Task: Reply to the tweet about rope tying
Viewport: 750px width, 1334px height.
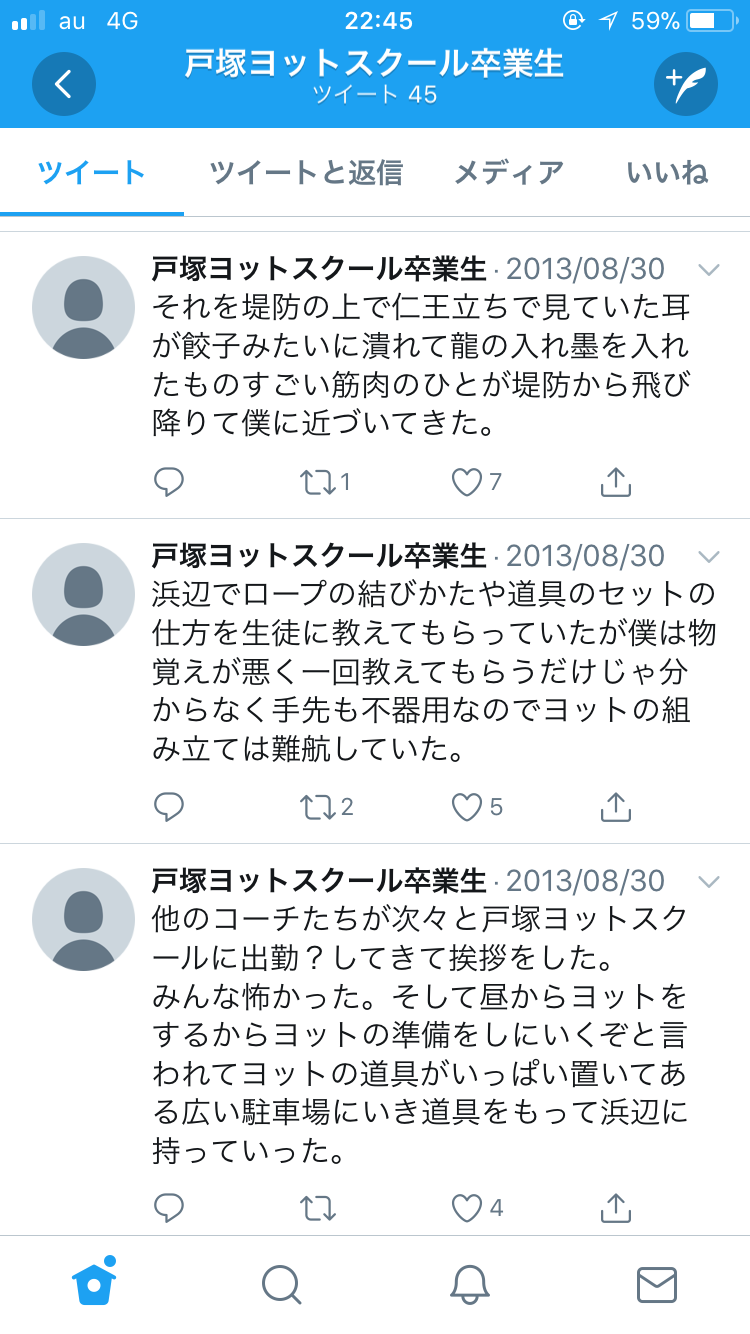Action: pyautogui.click(x=169, y=807)
